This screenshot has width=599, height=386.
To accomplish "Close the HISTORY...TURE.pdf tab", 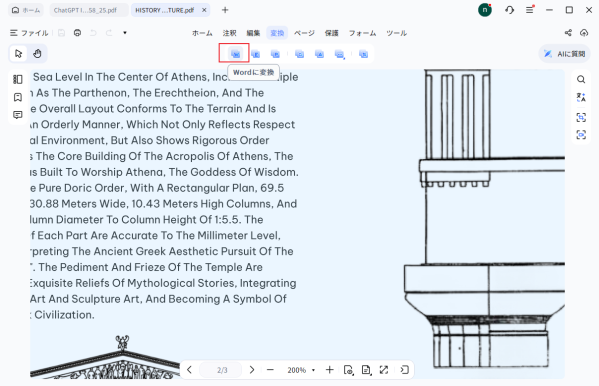I will coord(204,10).
